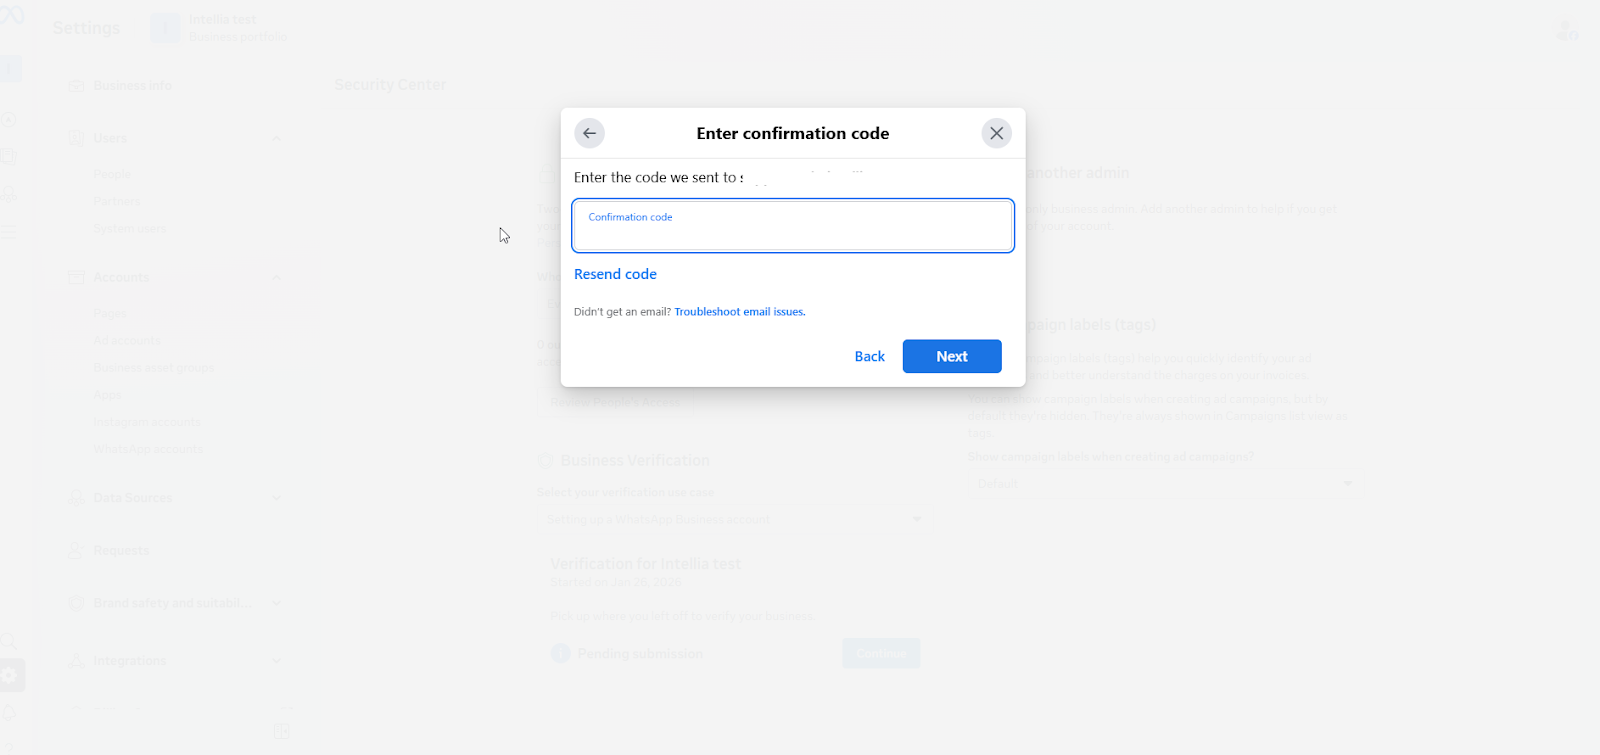Click the Meta logo at top left
The height and width of the screenshot is (755, 1600).
coord(11,16)
